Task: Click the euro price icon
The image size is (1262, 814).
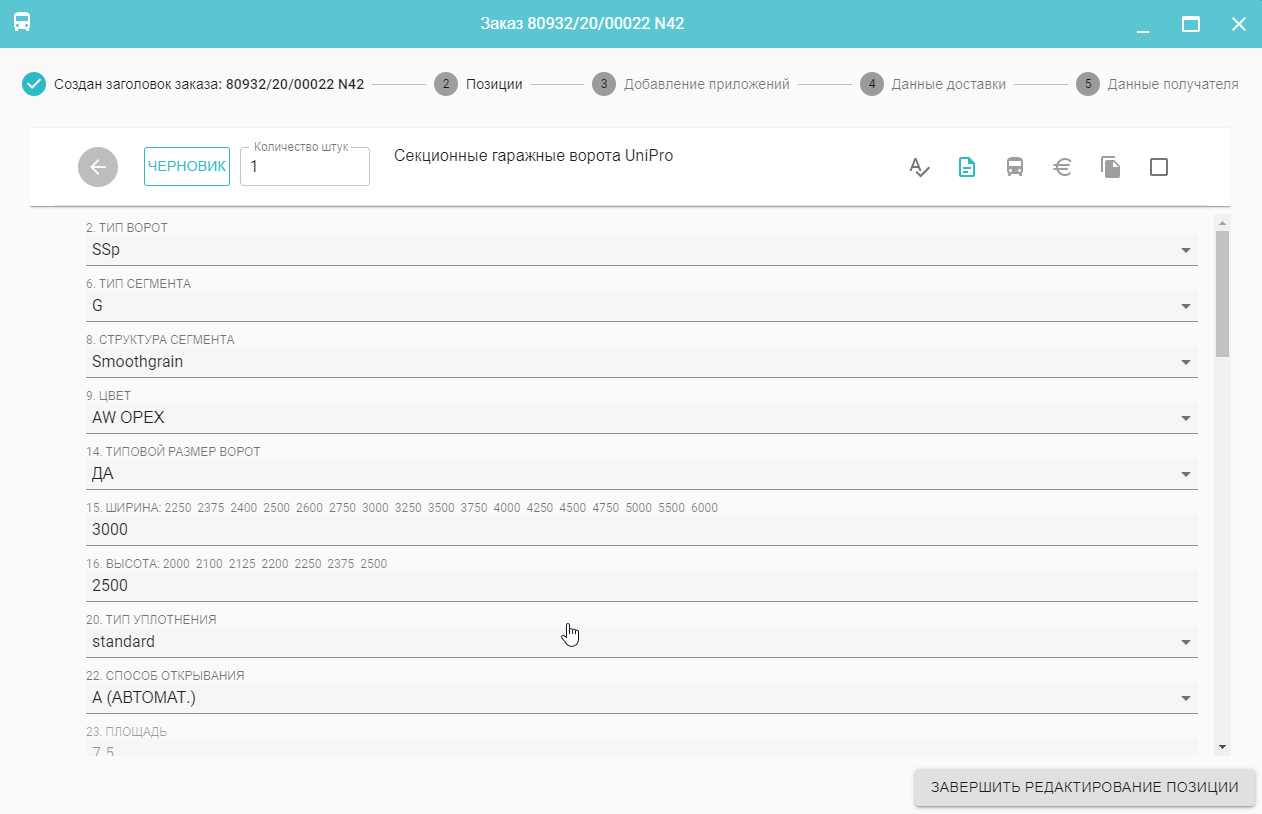Action: pyautogui.click(x=1063, y=167)
